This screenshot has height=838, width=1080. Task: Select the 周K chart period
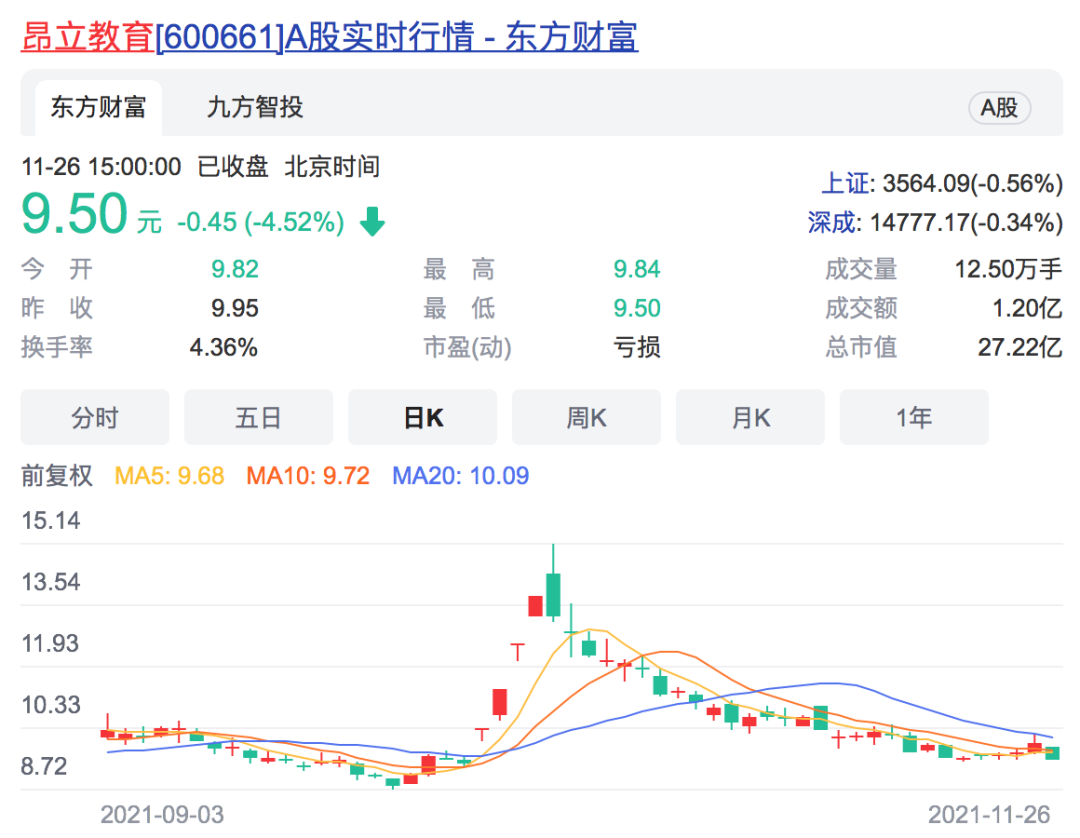(x=587, y=417)
